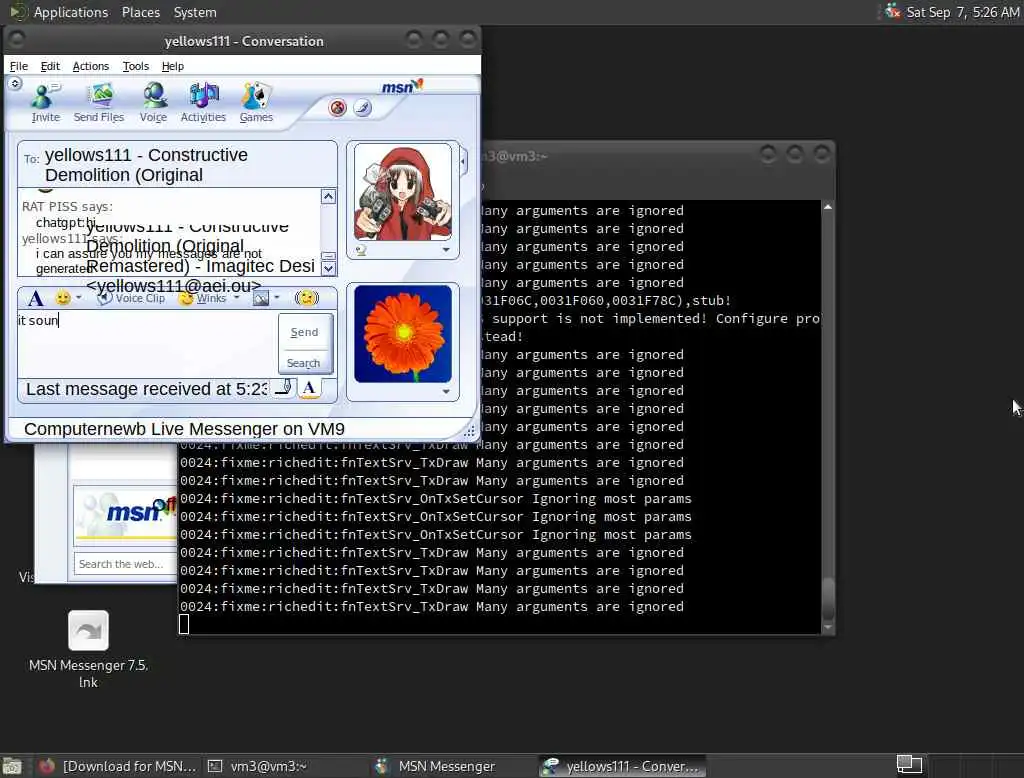Open the Actions menu

coord(91,66)
